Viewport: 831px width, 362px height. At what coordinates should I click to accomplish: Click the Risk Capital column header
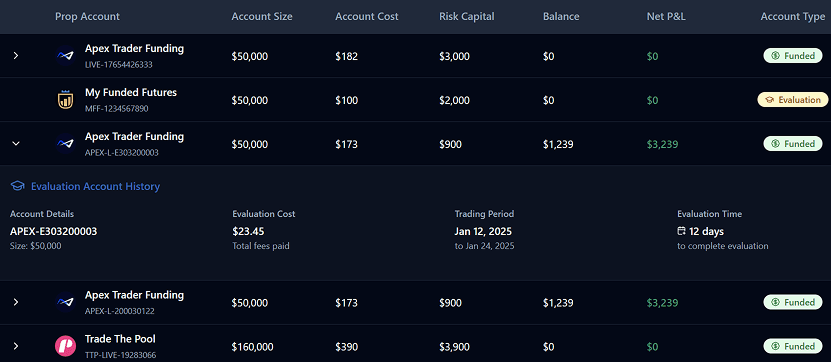(467, 16)
